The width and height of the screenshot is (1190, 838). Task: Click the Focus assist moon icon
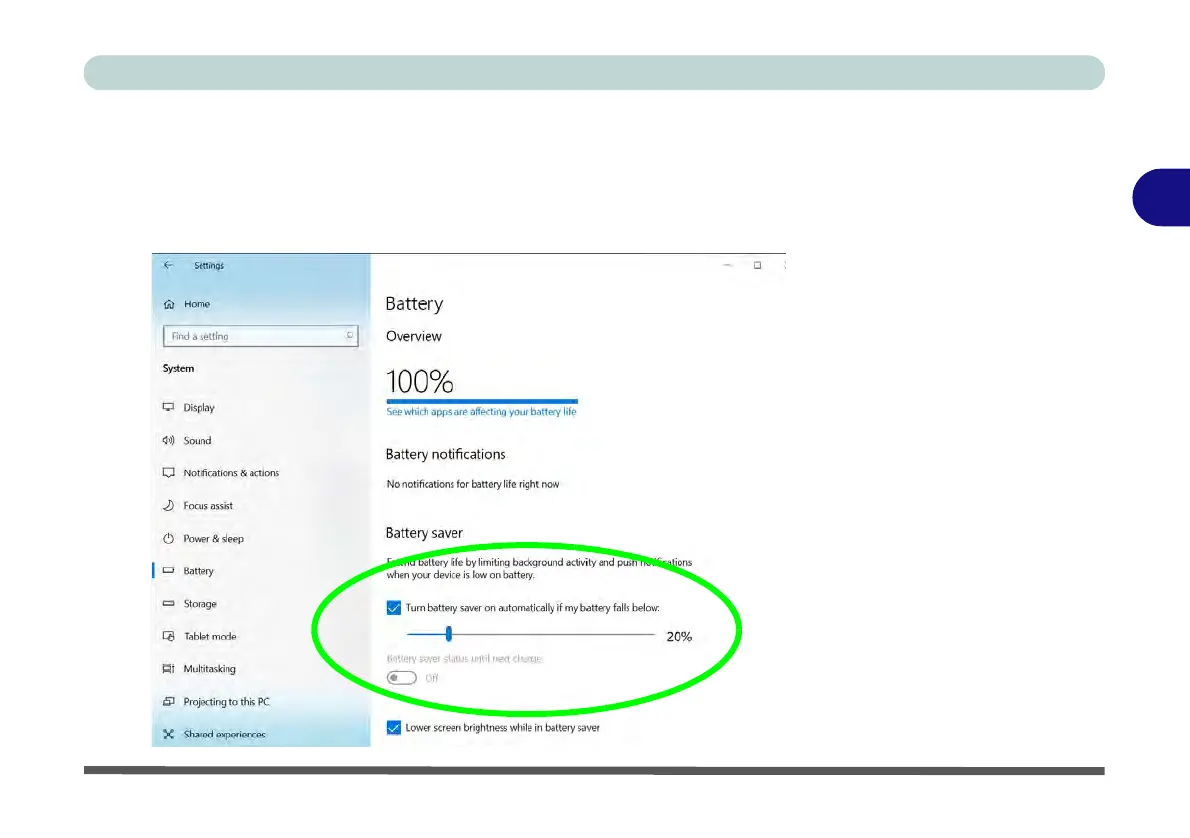168,506
